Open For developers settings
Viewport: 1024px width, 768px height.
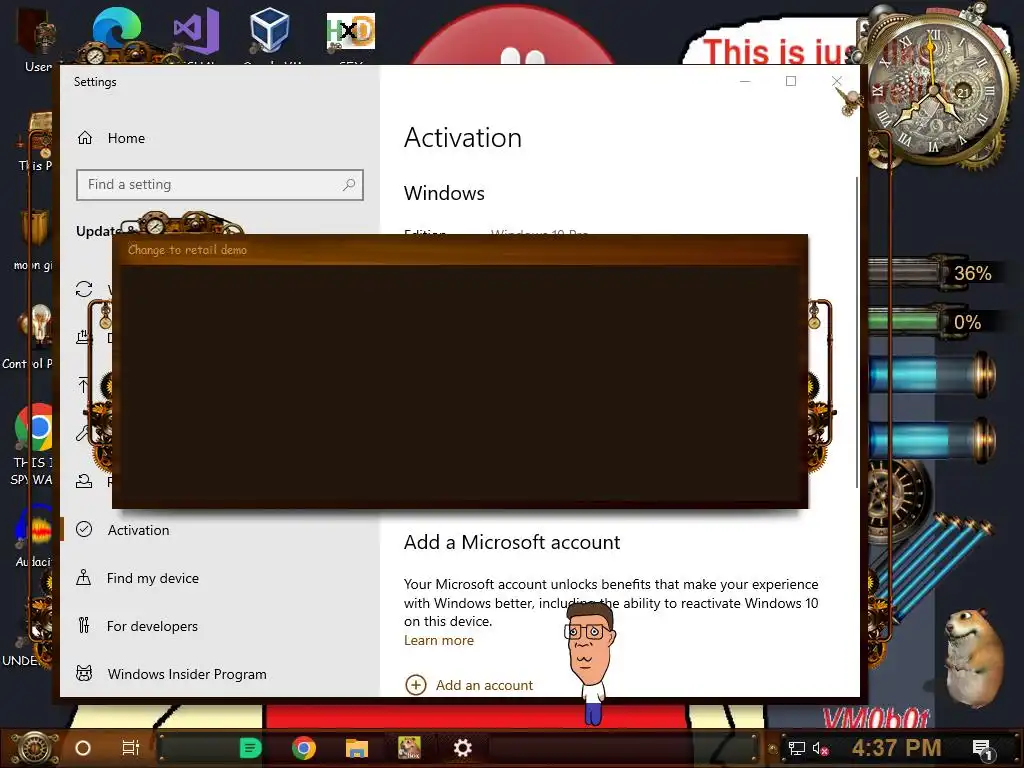(152, 626)
